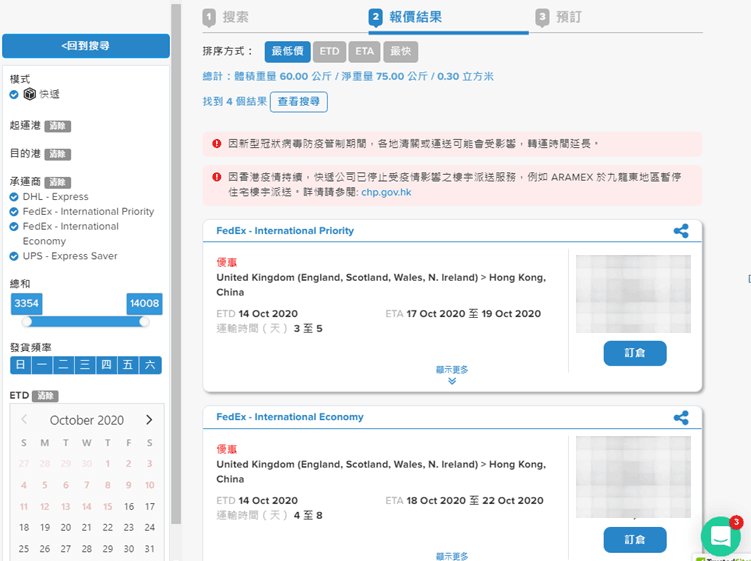This screenshot has height=561, width=751.
Task: Open step 2 報價結果 tab
Action: [405, 17]
